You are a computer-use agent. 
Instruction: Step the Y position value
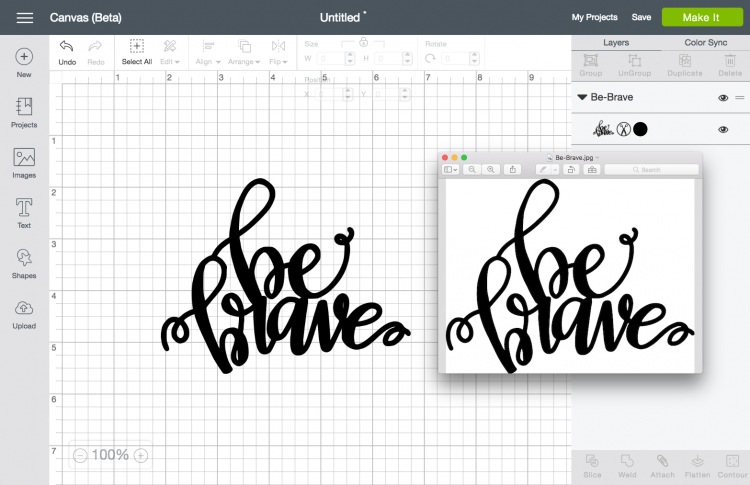[405, 94]
